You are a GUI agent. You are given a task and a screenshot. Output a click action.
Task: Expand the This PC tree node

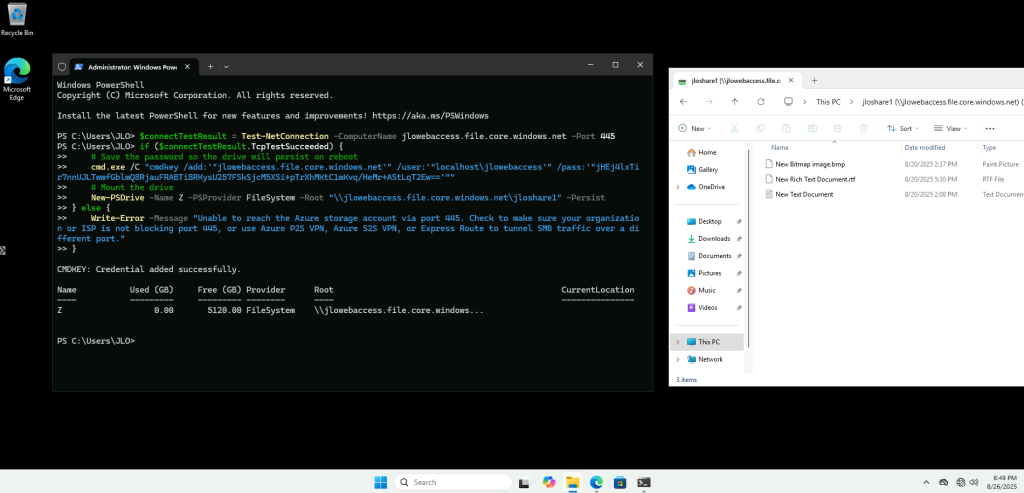678,342
